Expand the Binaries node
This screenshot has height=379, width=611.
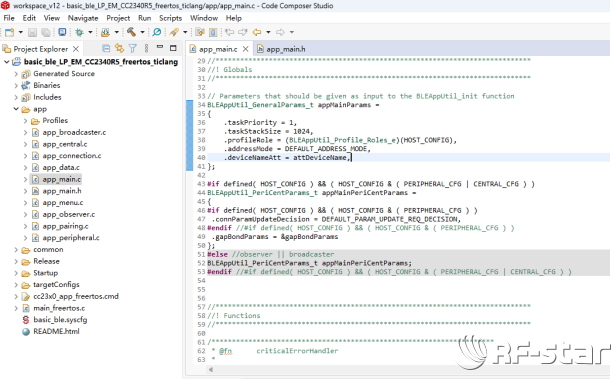pos(16,85)
